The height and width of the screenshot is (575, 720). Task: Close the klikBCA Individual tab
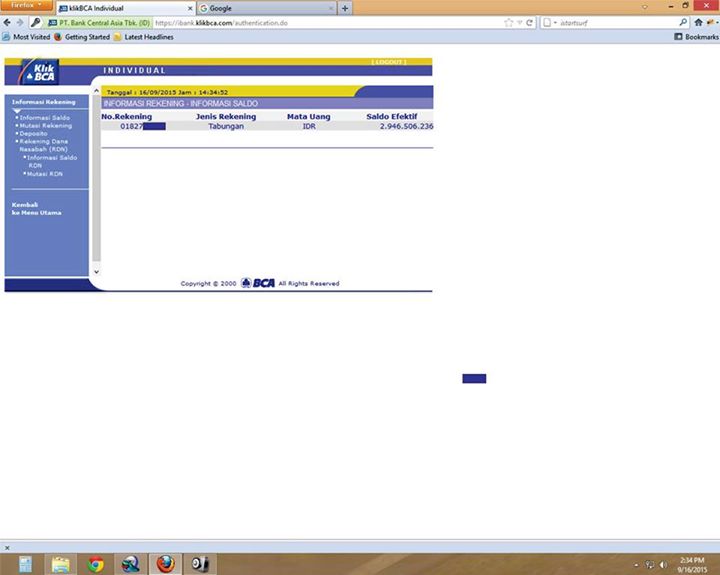[x=190, y=8]
